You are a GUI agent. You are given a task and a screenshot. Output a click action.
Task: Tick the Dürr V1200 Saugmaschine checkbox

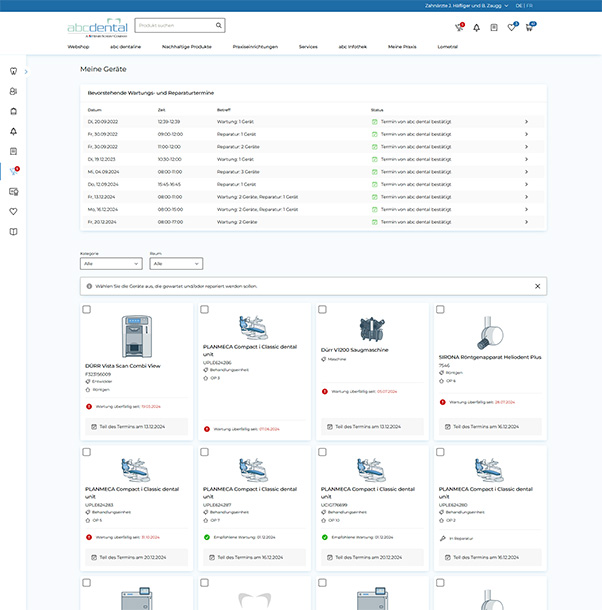tap(321, 310)
